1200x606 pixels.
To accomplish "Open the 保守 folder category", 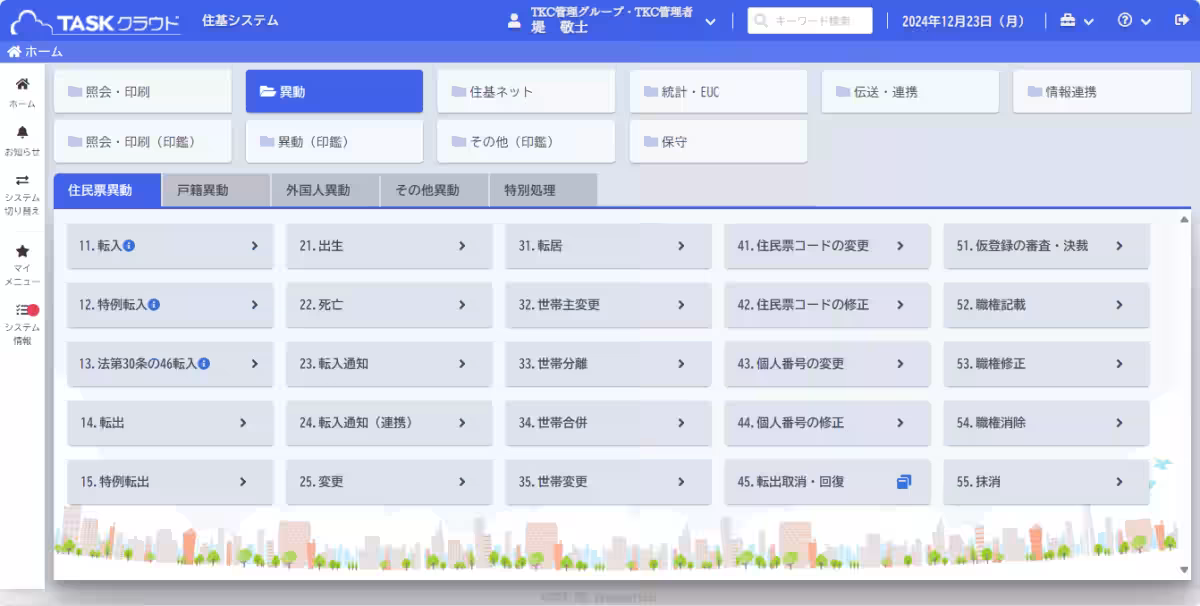I will point(718,140).
